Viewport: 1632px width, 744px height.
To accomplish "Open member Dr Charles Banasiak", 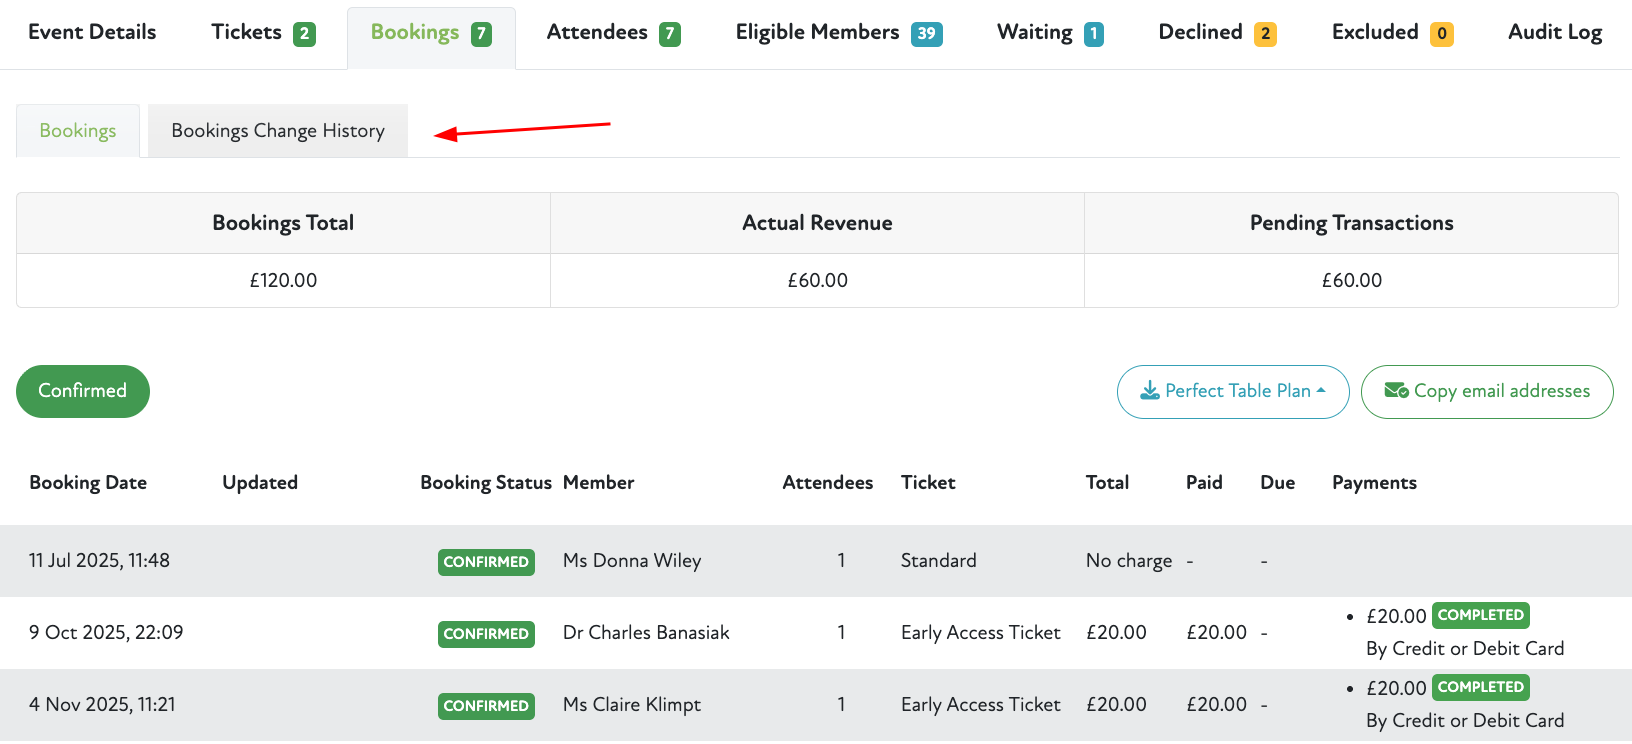I will 646,633.
